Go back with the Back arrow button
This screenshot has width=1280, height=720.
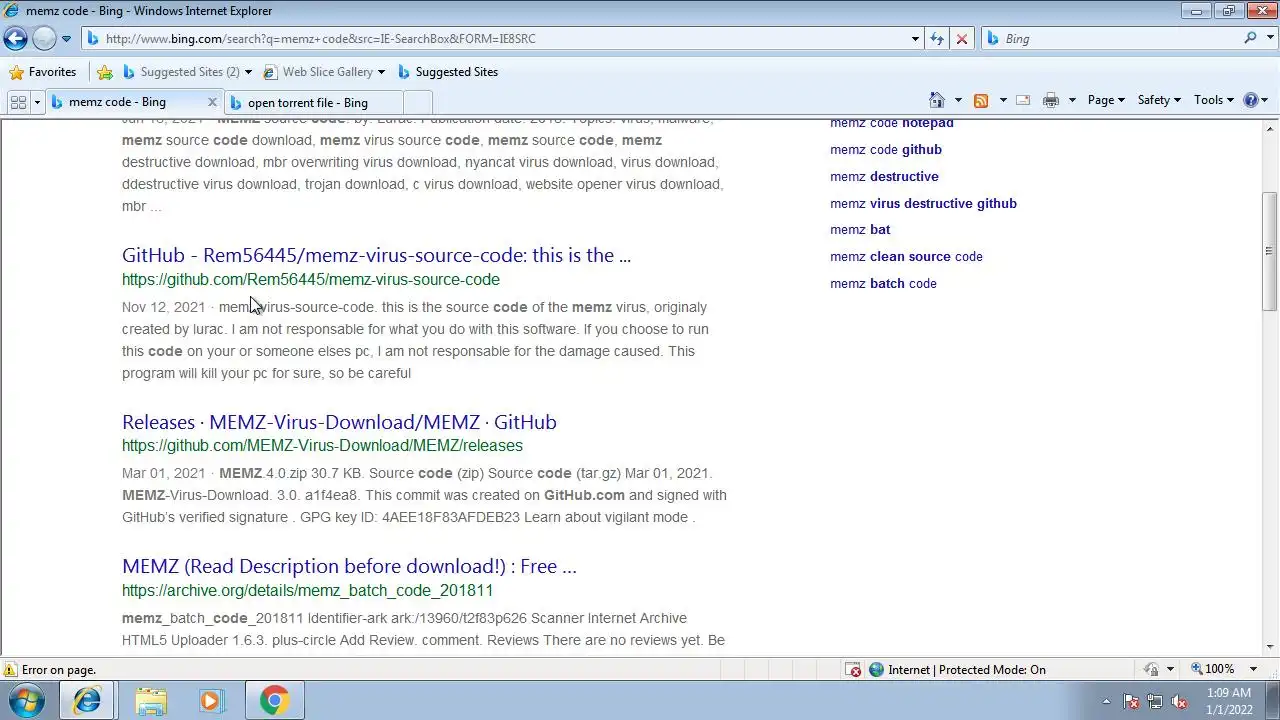(15, 39)
